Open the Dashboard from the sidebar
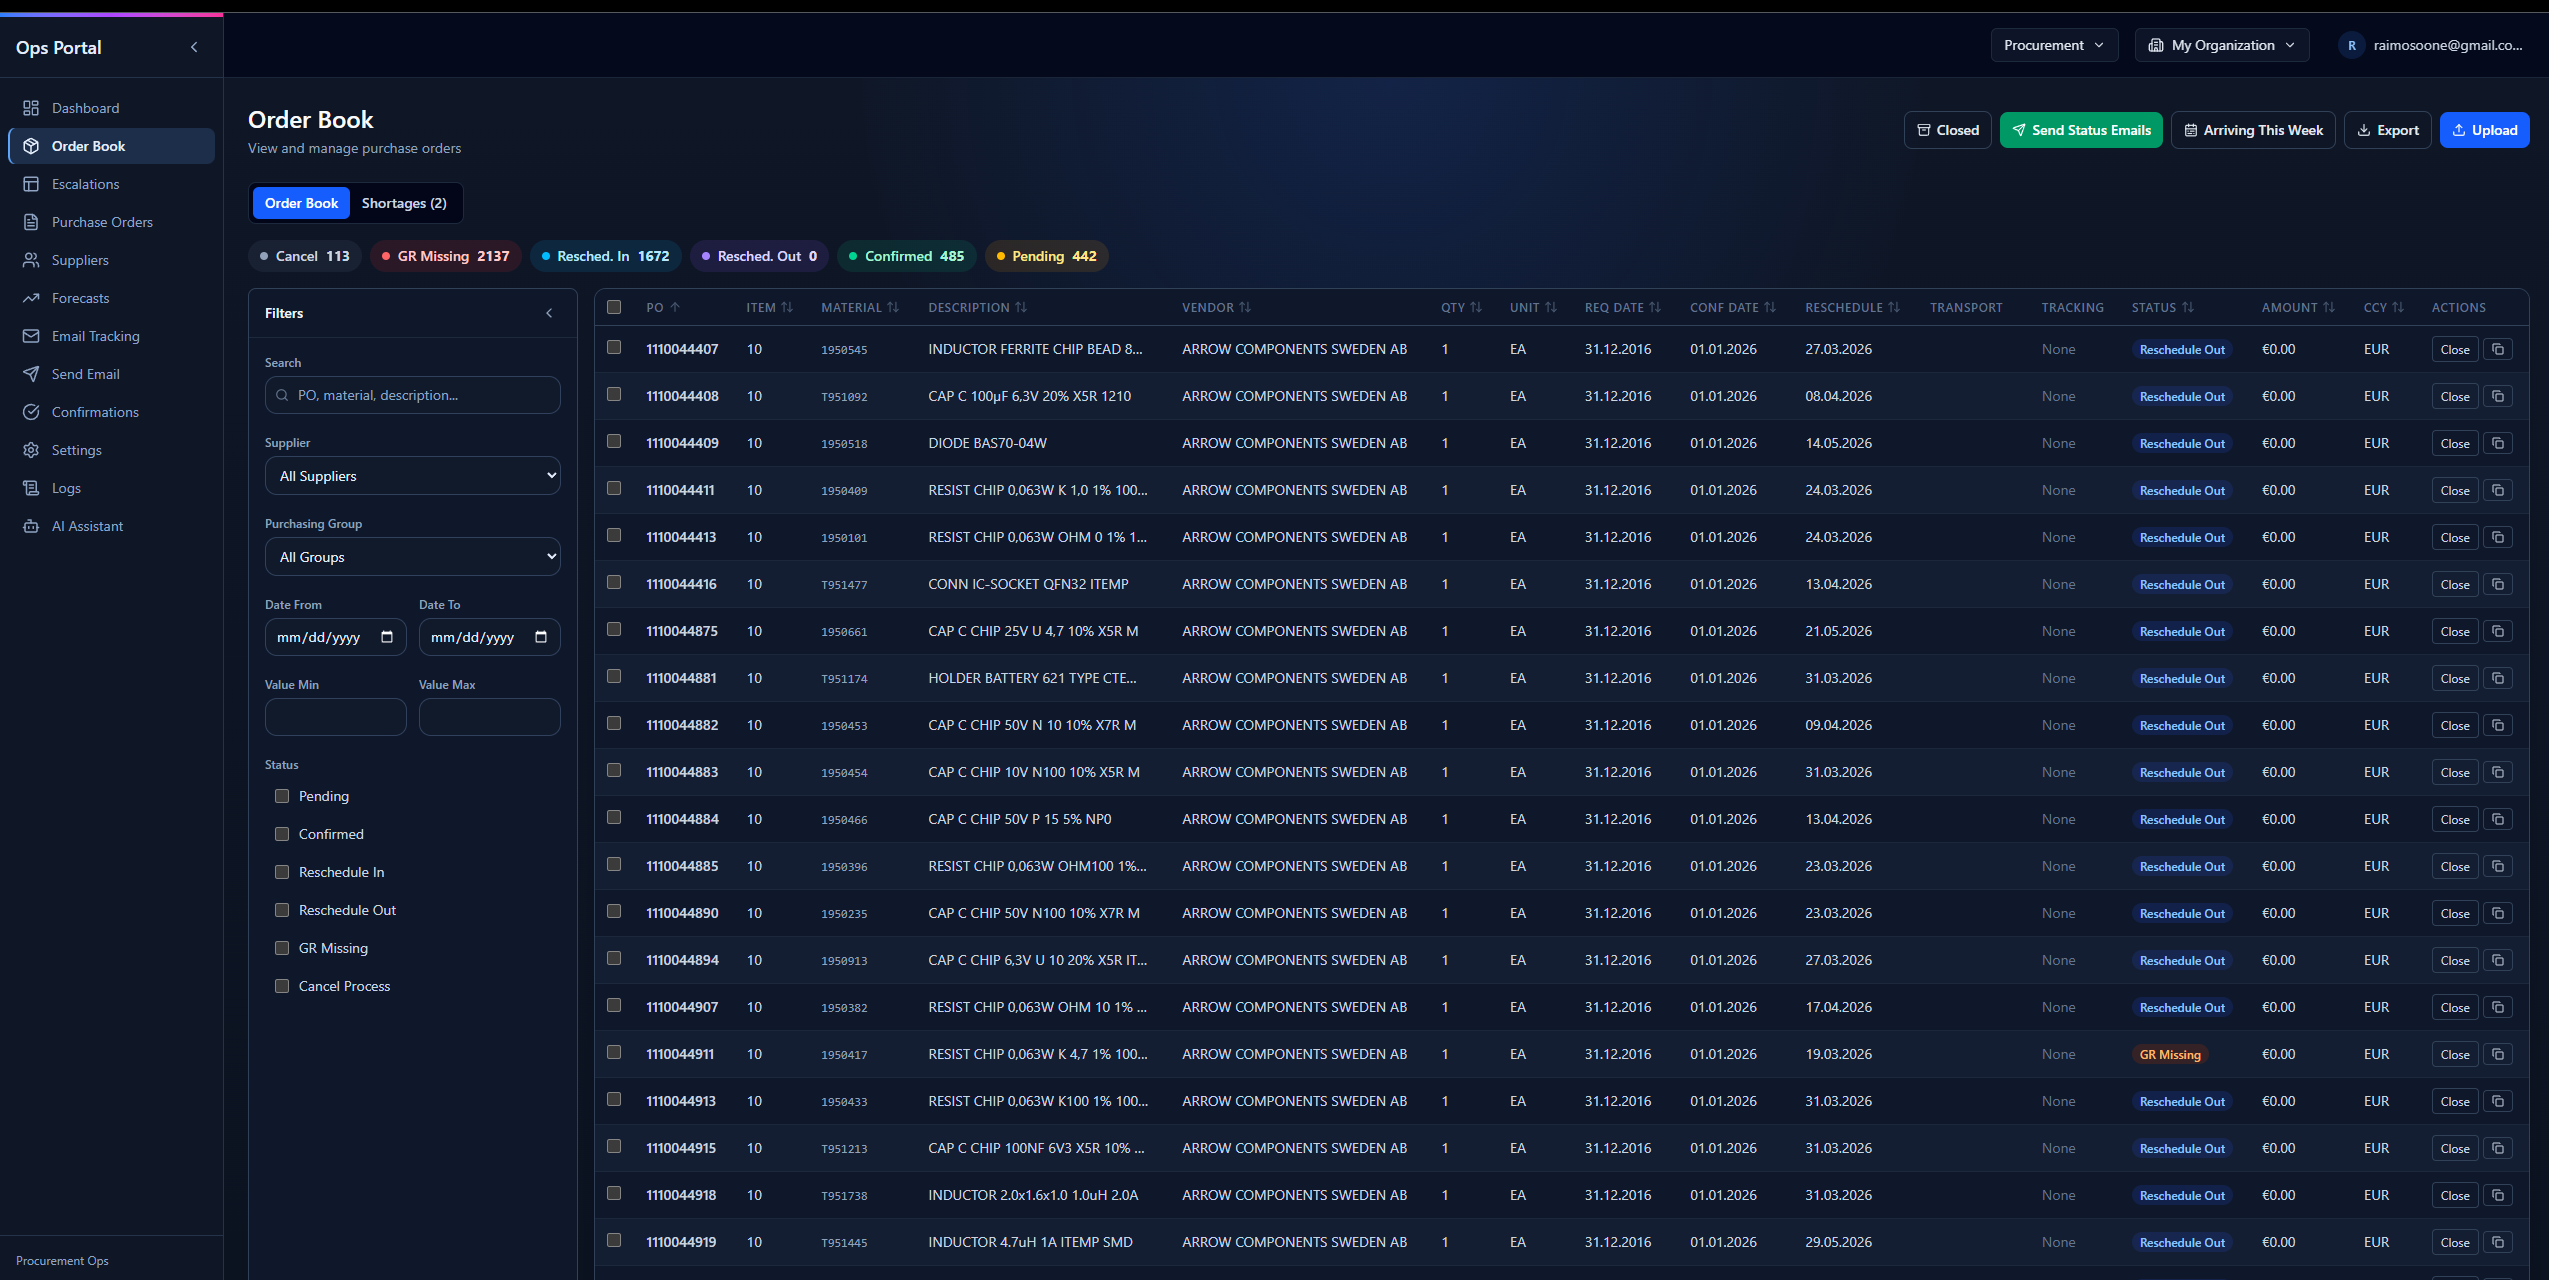Image resolution: width=2549 pixels, height=1280 pixels. (x=85, y=108)
